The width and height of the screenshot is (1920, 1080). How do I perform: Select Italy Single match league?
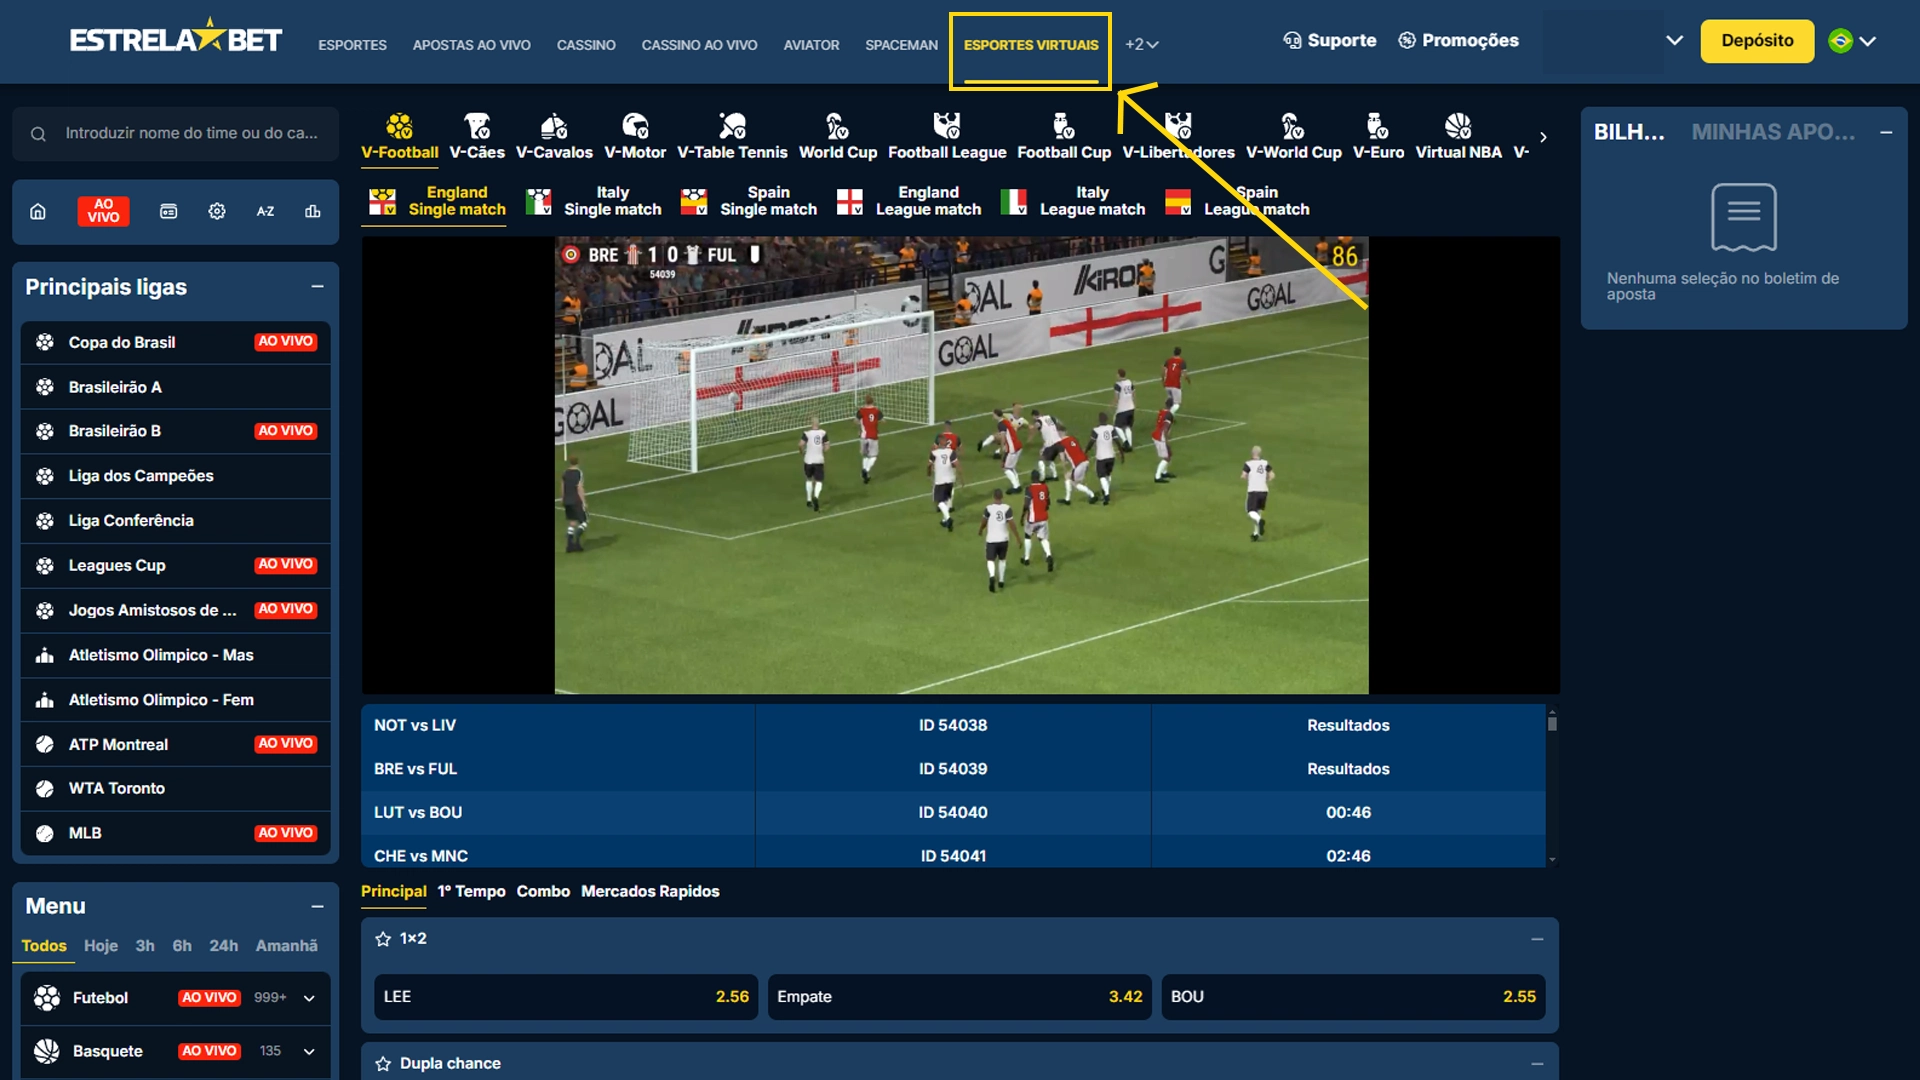594,201
